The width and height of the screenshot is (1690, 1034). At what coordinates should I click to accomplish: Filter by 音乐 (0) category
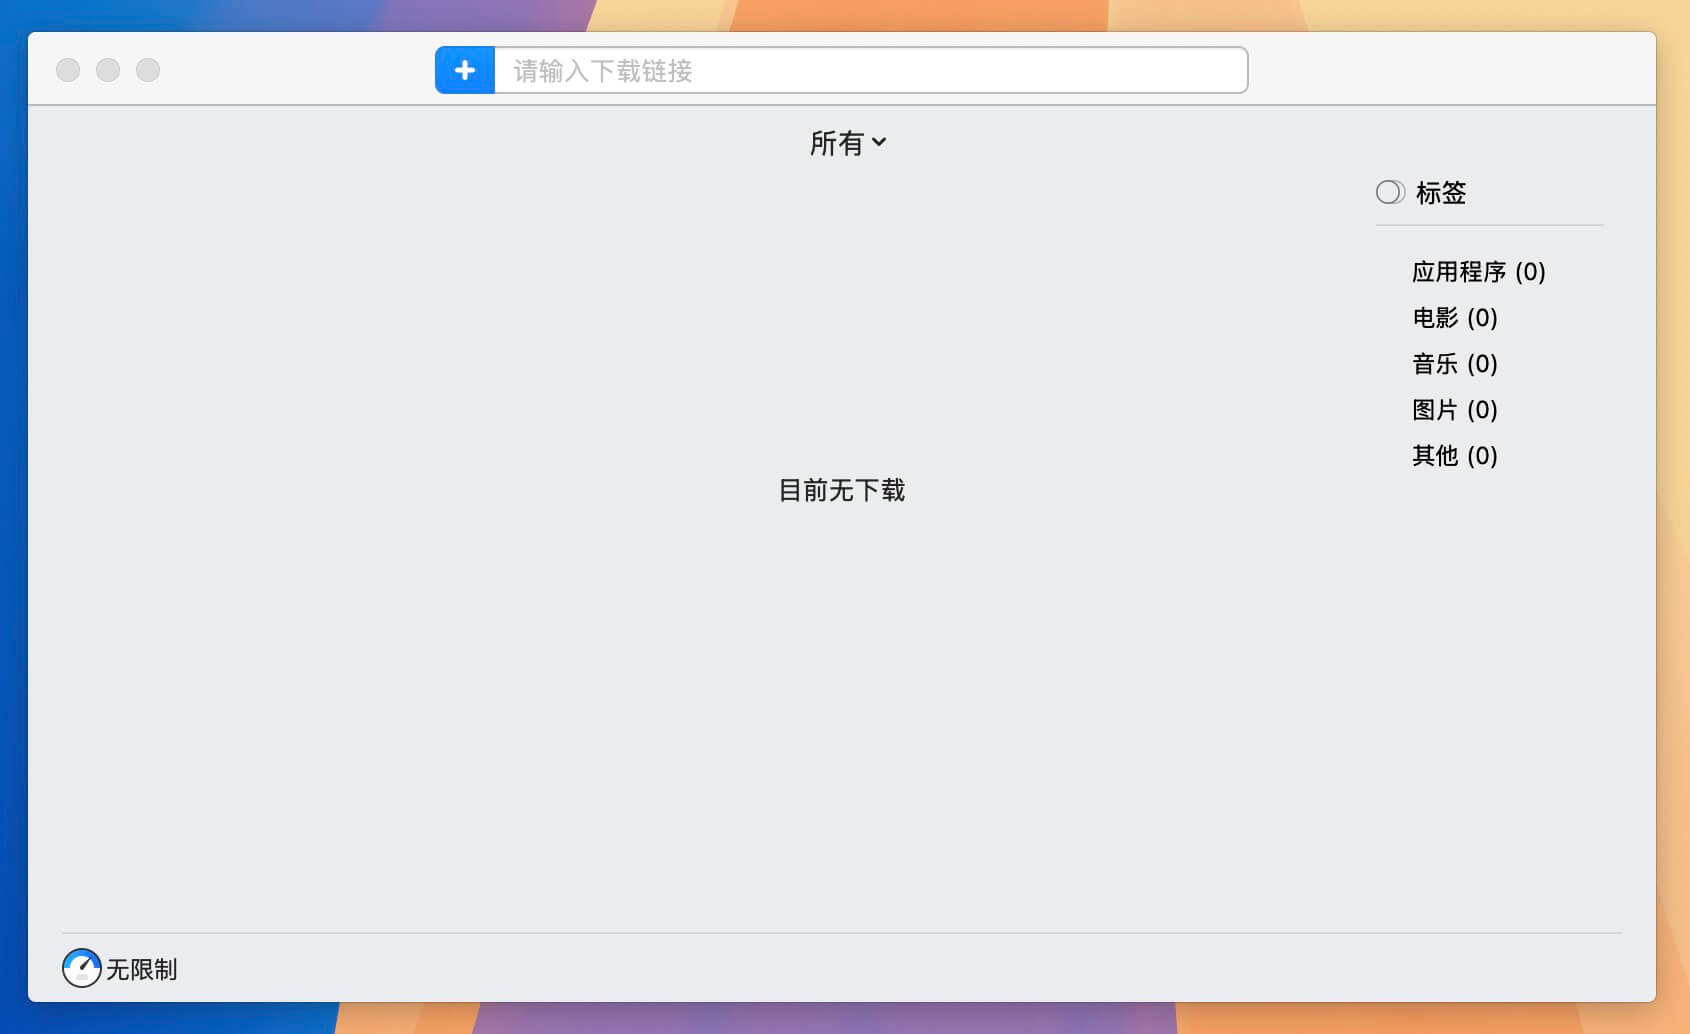pyautogui.click(x=1454, y=364)
